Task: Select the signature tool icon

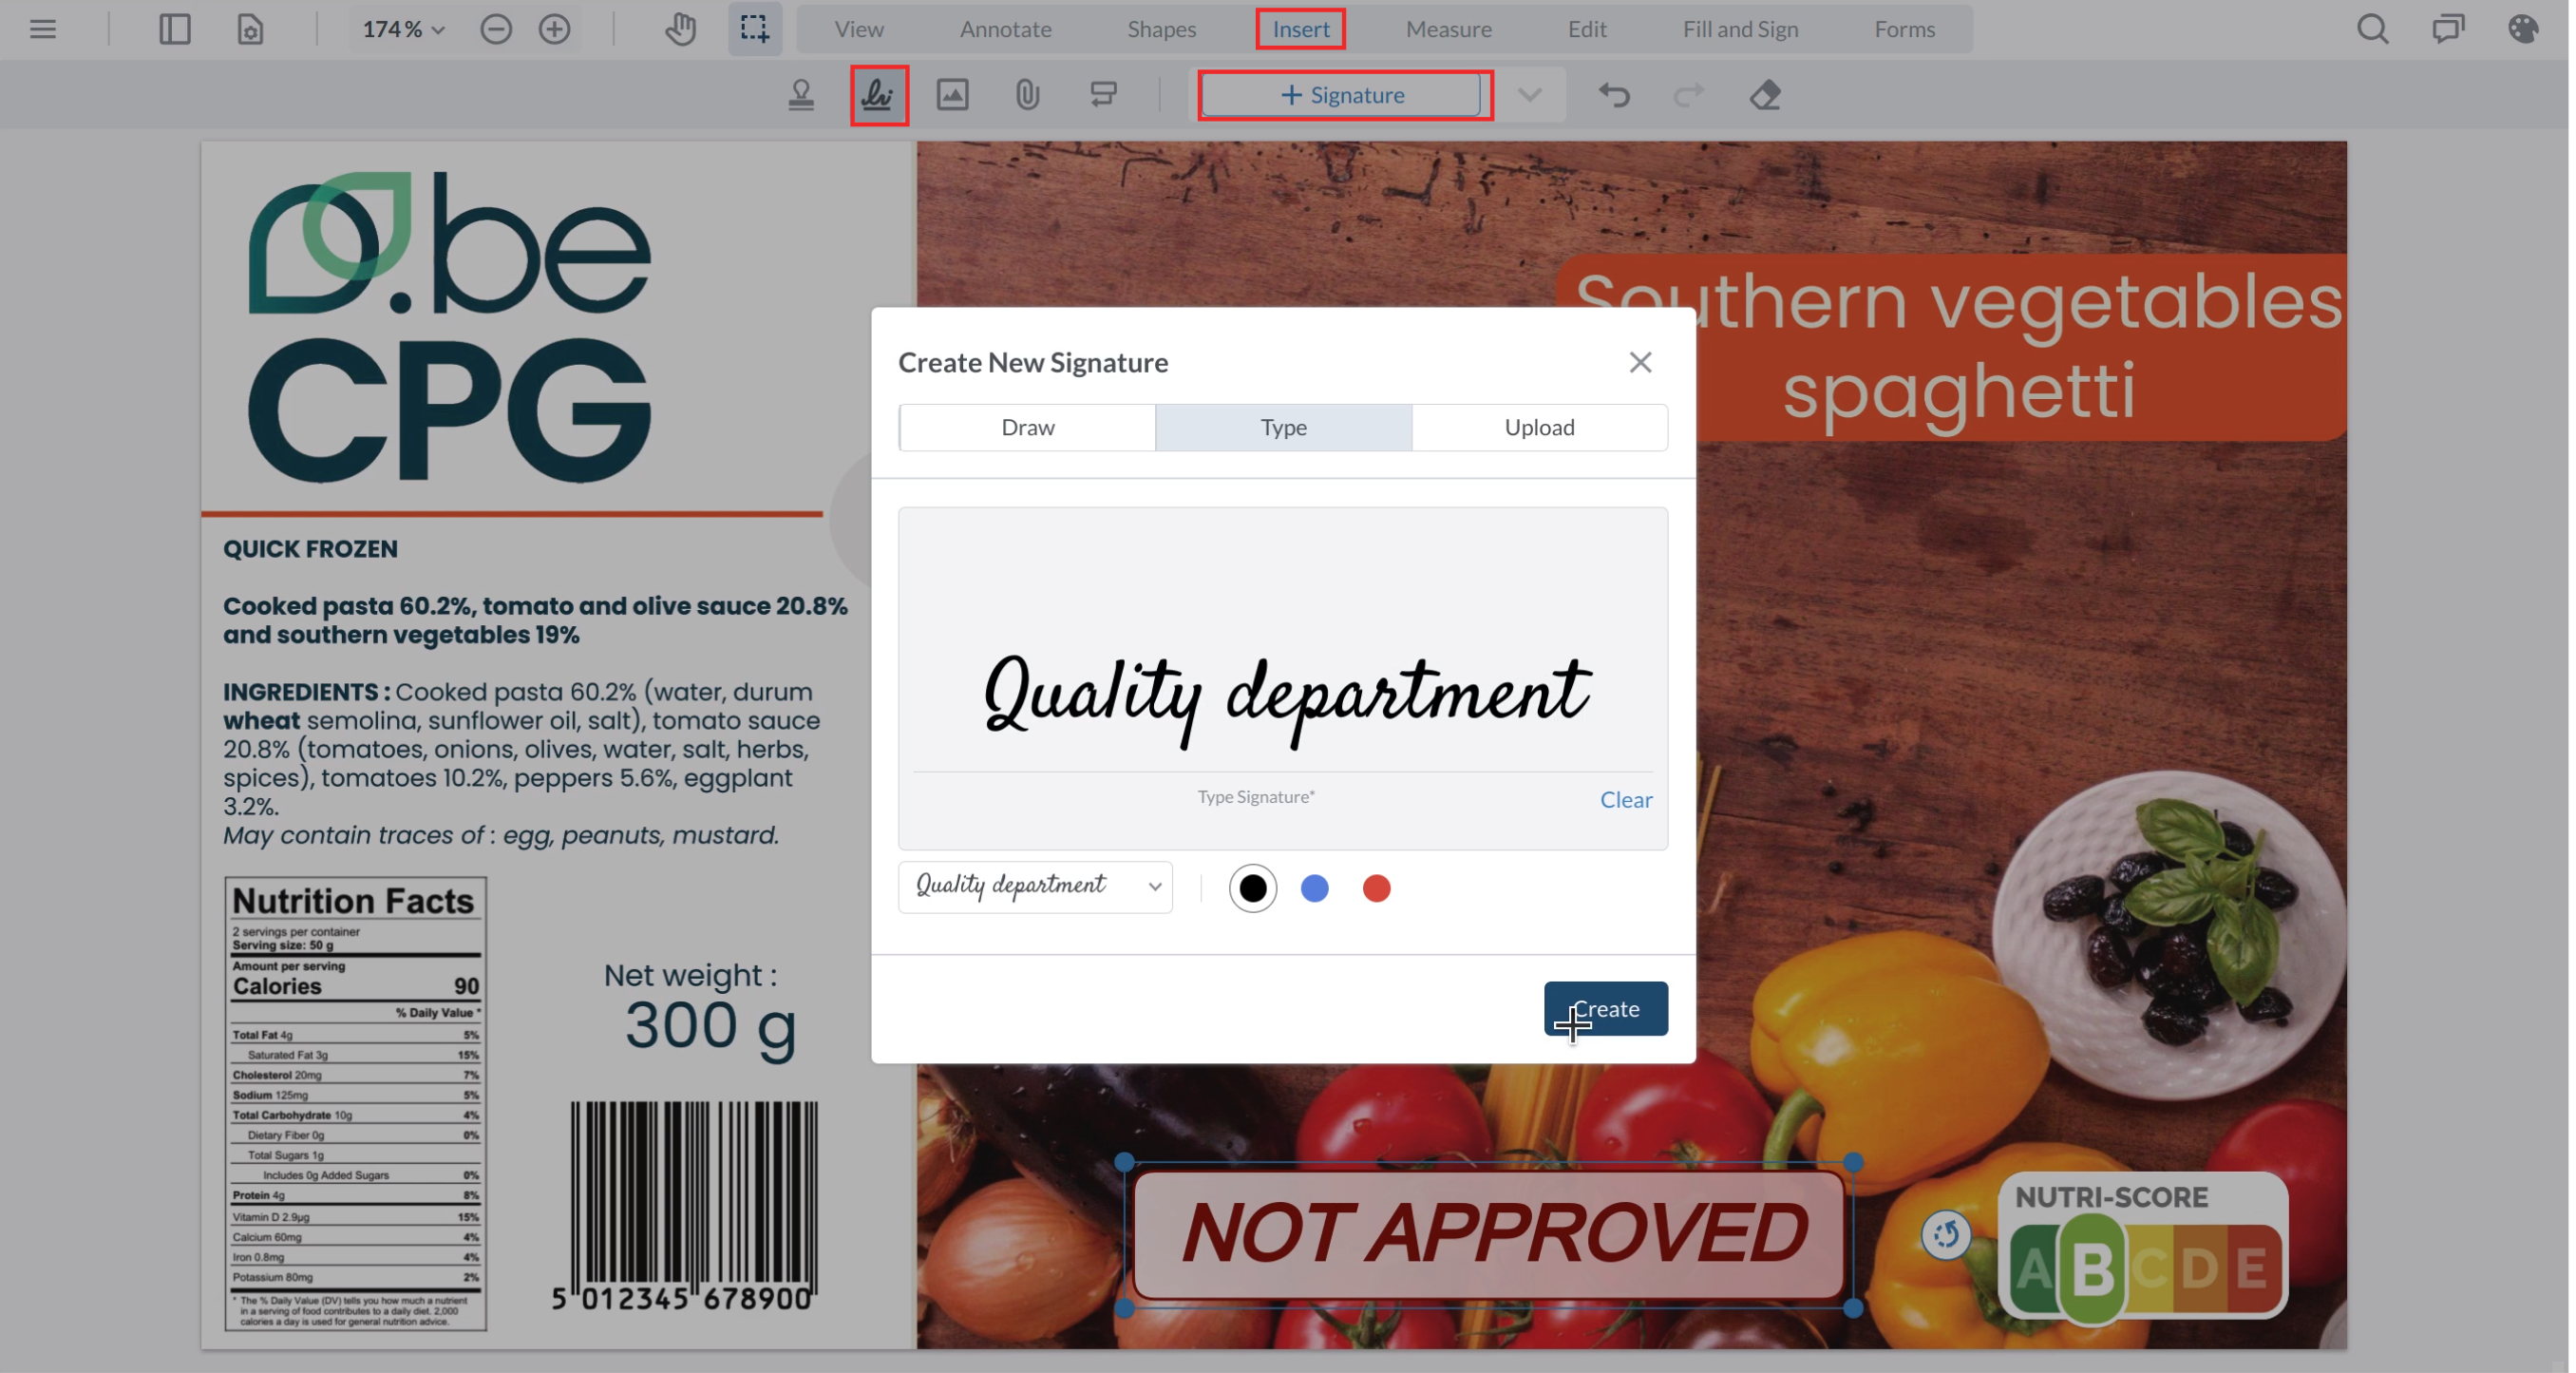Action: point(879,95)
